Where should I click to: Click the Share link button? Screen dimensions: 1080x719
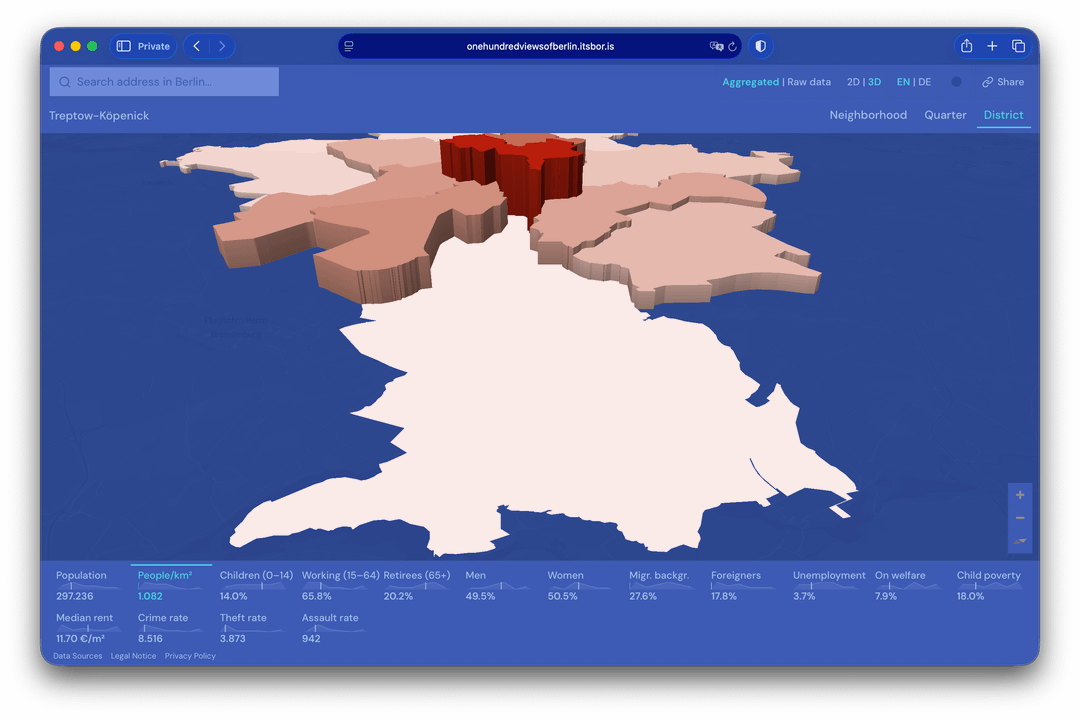pos(1003,82)
